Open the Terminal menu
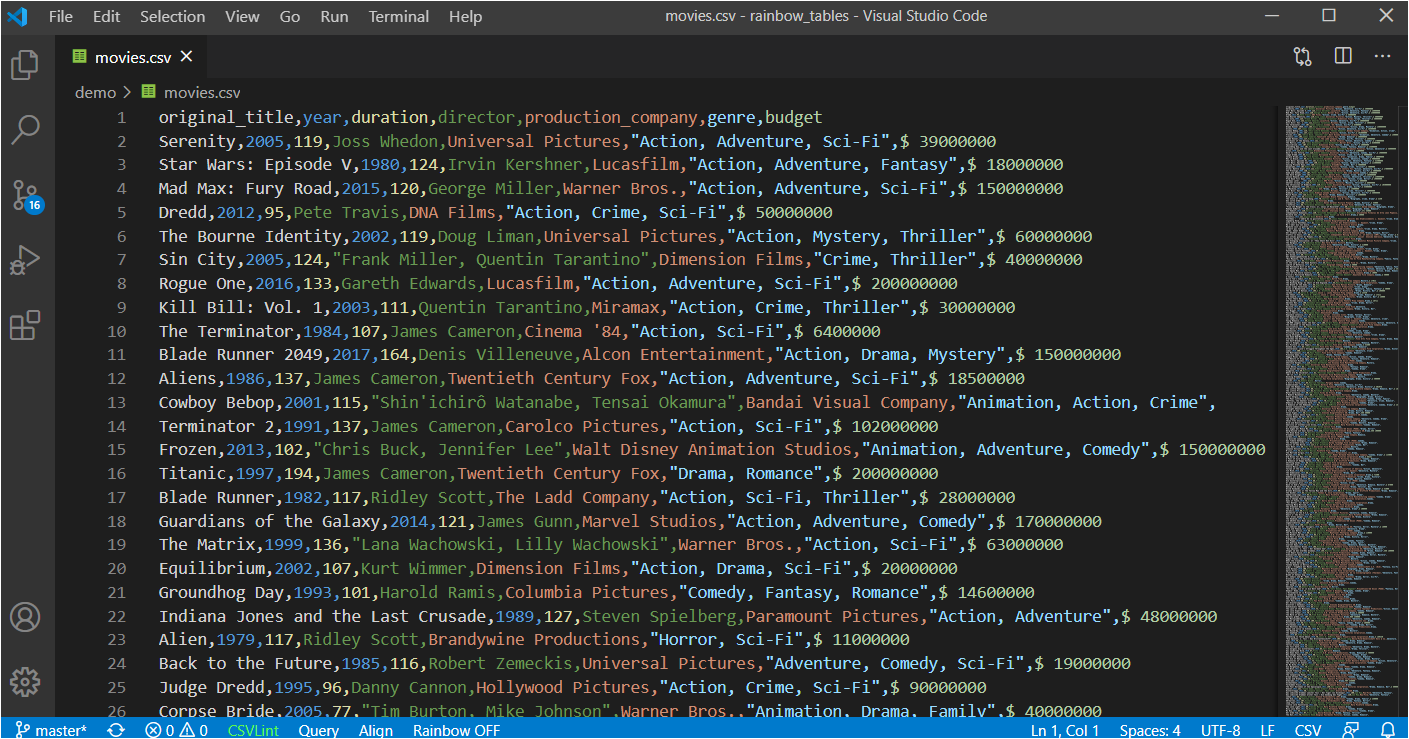 tap(398, 16)
